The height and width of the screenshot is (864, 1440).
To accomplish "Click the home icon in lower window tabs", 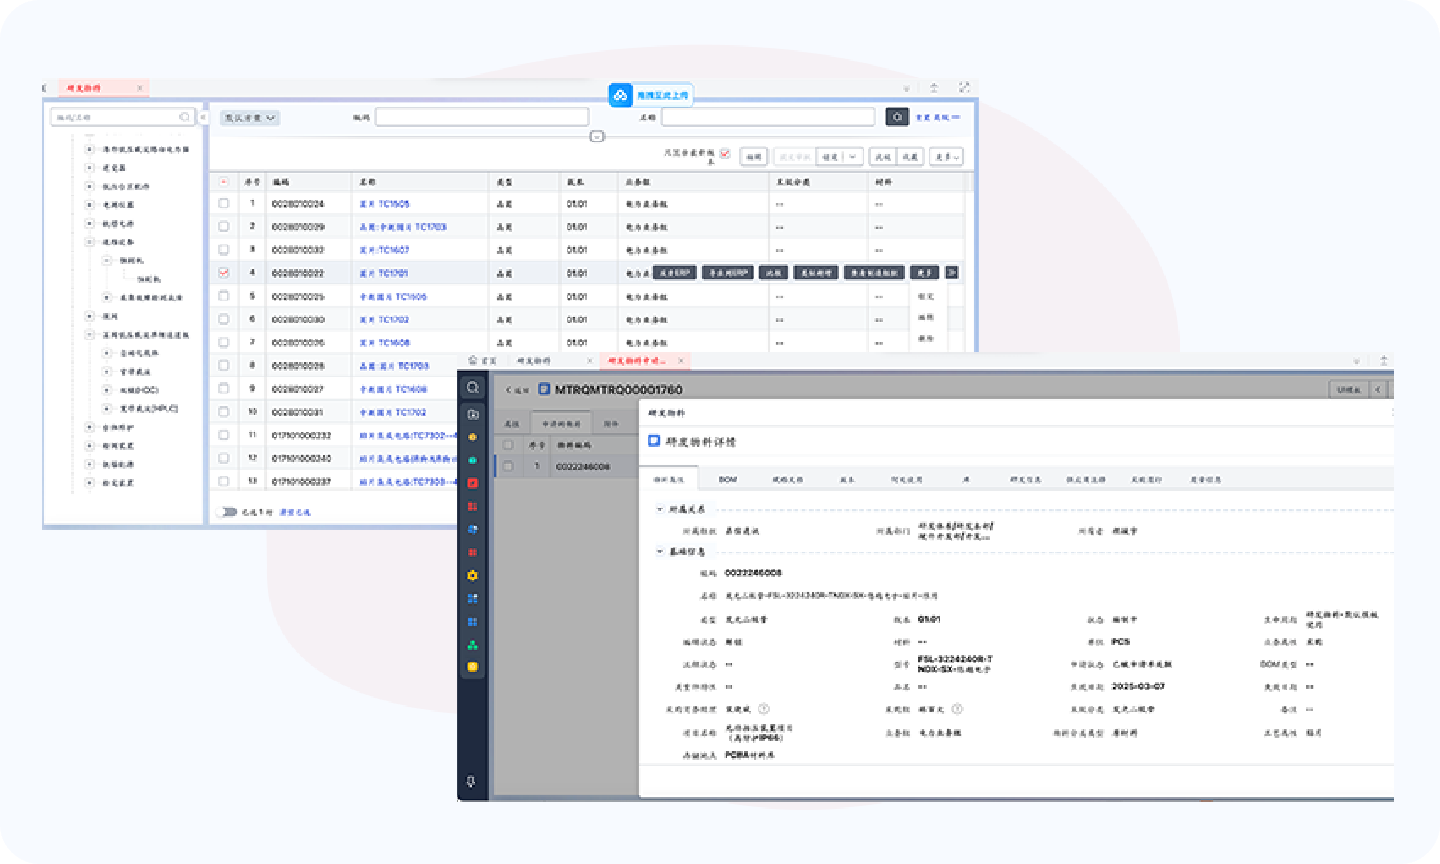I will click(473, 360).
